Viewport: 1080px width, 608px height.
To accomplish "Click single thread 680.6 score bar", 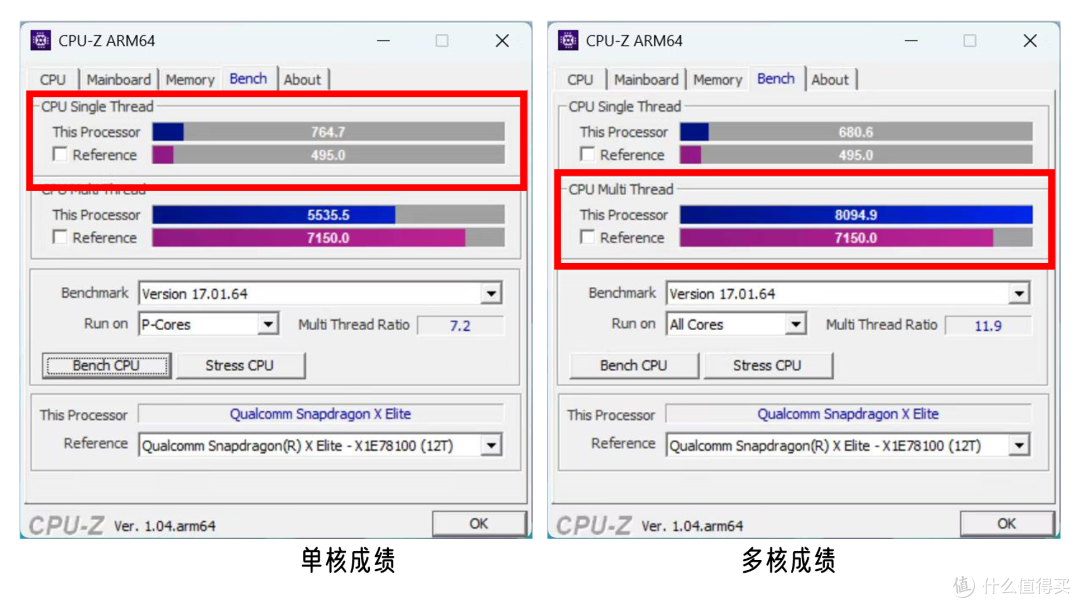I will tap(856, 132).
